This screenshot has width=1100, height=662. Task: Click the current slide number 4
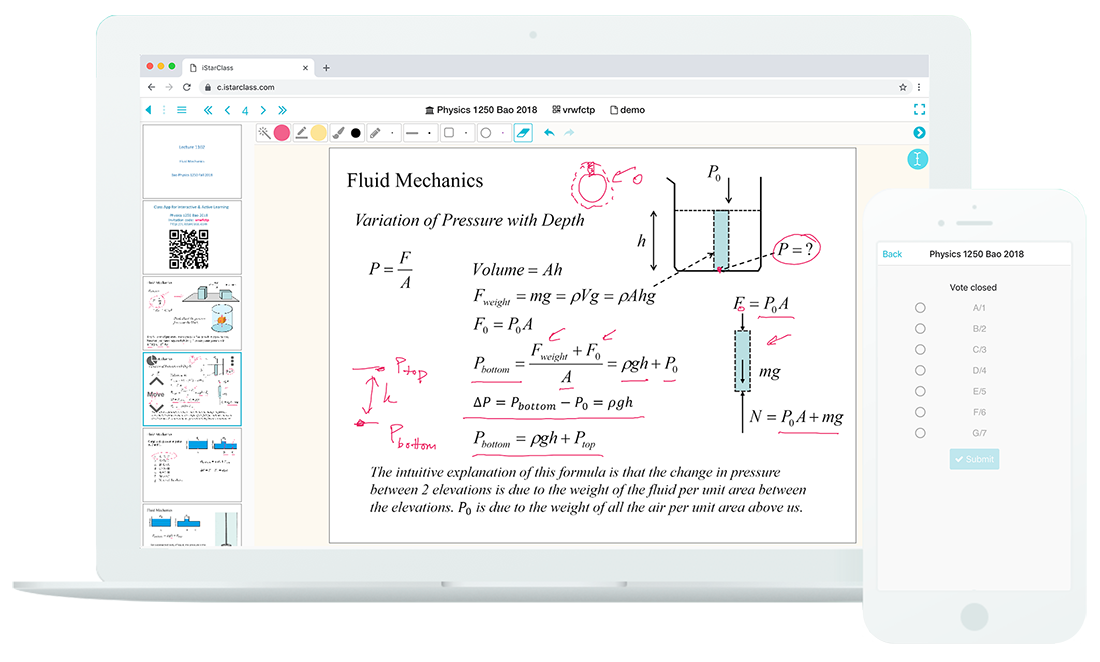point(245,111)
